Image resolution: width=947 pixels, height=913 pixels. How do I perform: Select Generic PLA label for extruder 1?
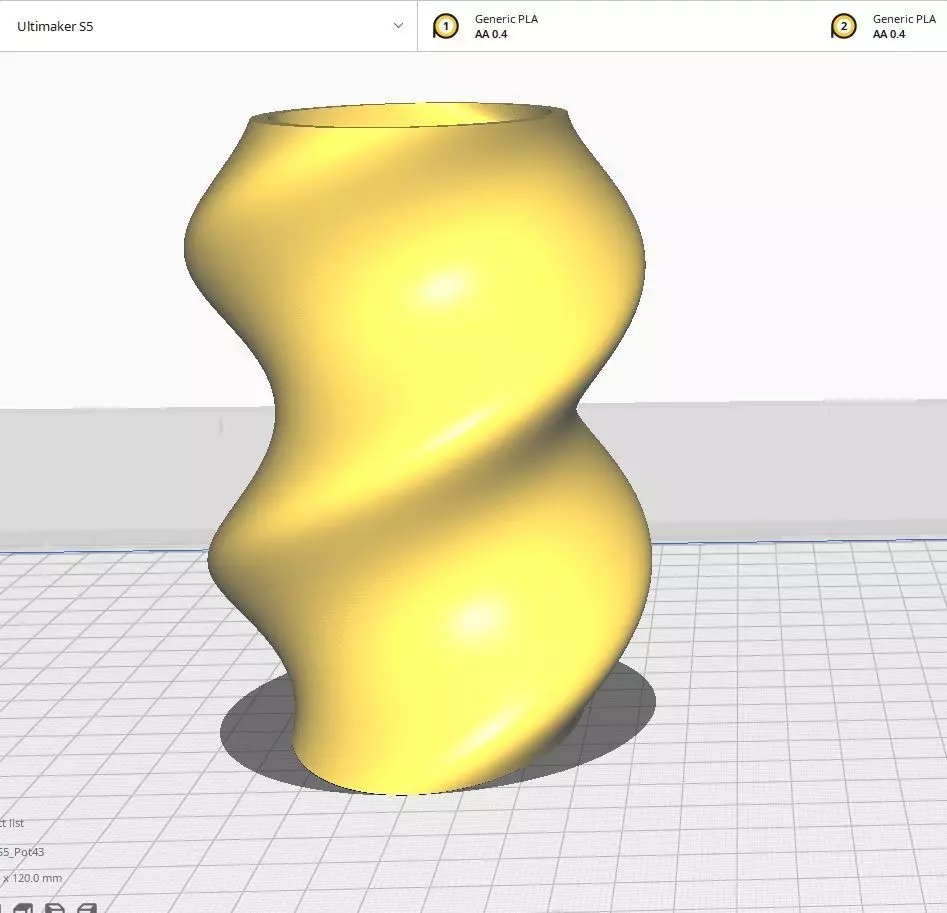506,19
